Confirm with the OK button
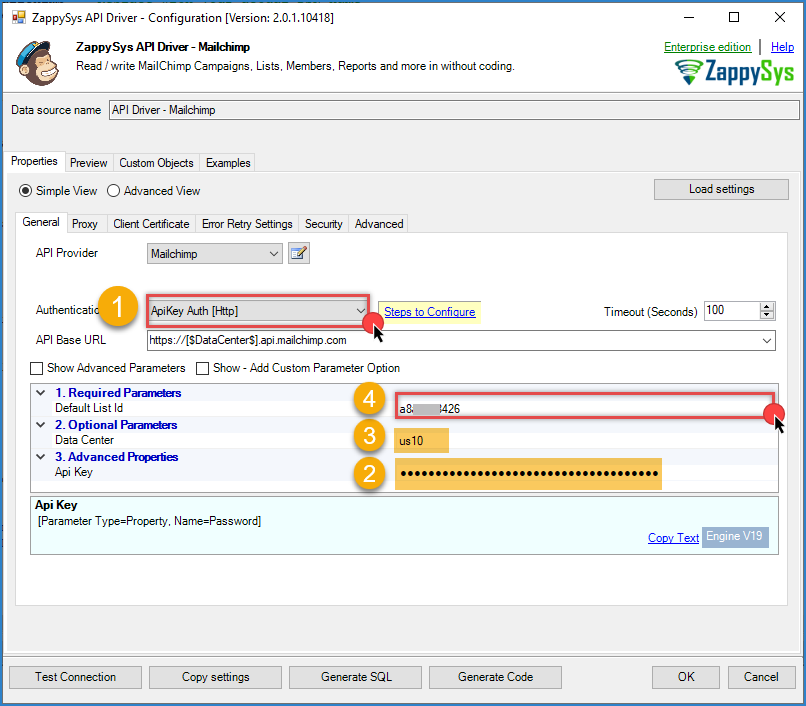806x706 pixels. click(686, 677)
